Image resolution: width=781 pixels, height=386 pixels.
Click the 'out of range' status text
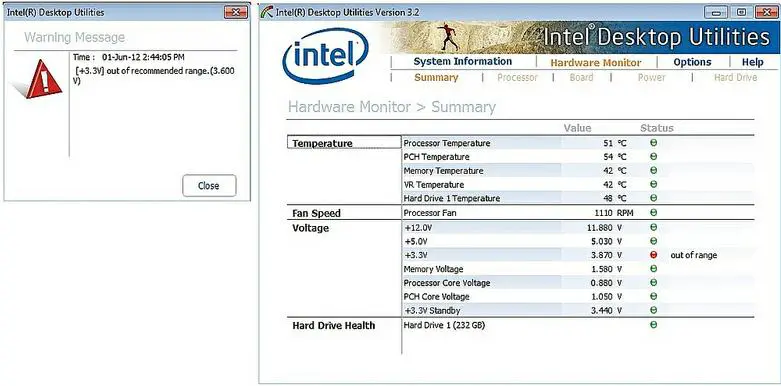pyautogui.click(x=694, y=255)
